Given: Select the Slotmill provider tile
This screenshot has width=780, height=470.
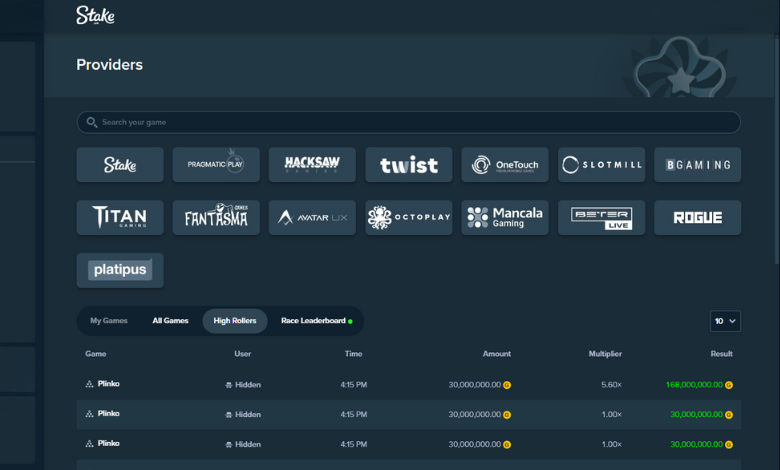Looking at the screenshot, I should (x=601, y=165).
